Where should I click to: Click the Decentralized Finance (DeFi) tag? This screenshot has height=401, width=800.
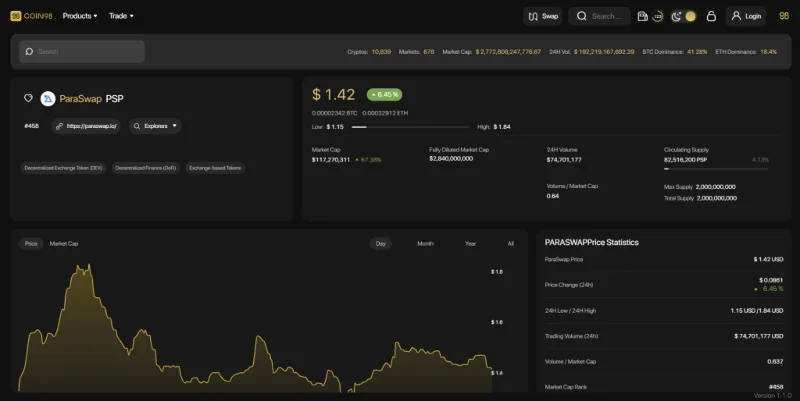(145, 168)
